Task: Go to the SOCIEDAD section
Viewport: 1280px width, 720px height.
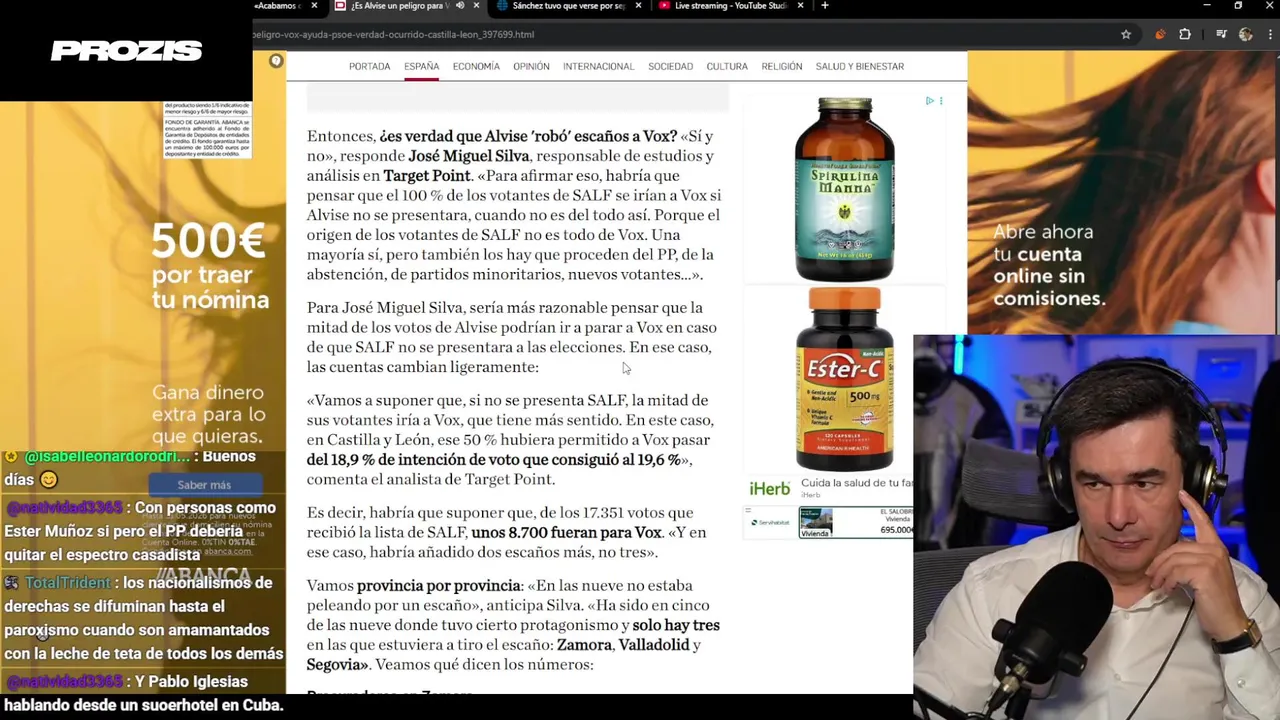Action: point(670,66)
